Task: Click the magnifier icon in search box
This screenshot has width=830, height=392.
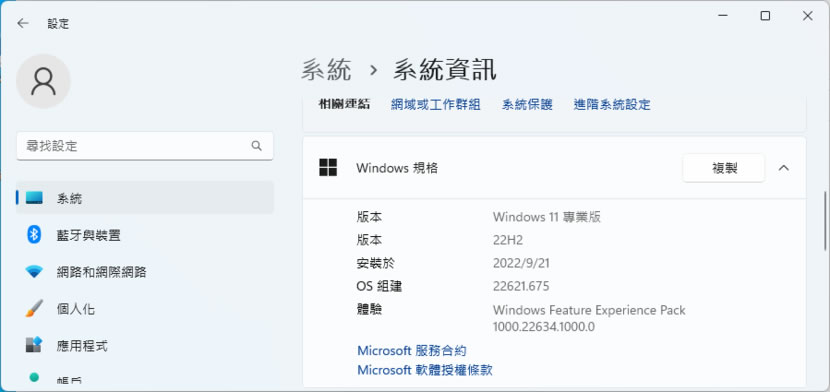Action: (x=257, y=146)
